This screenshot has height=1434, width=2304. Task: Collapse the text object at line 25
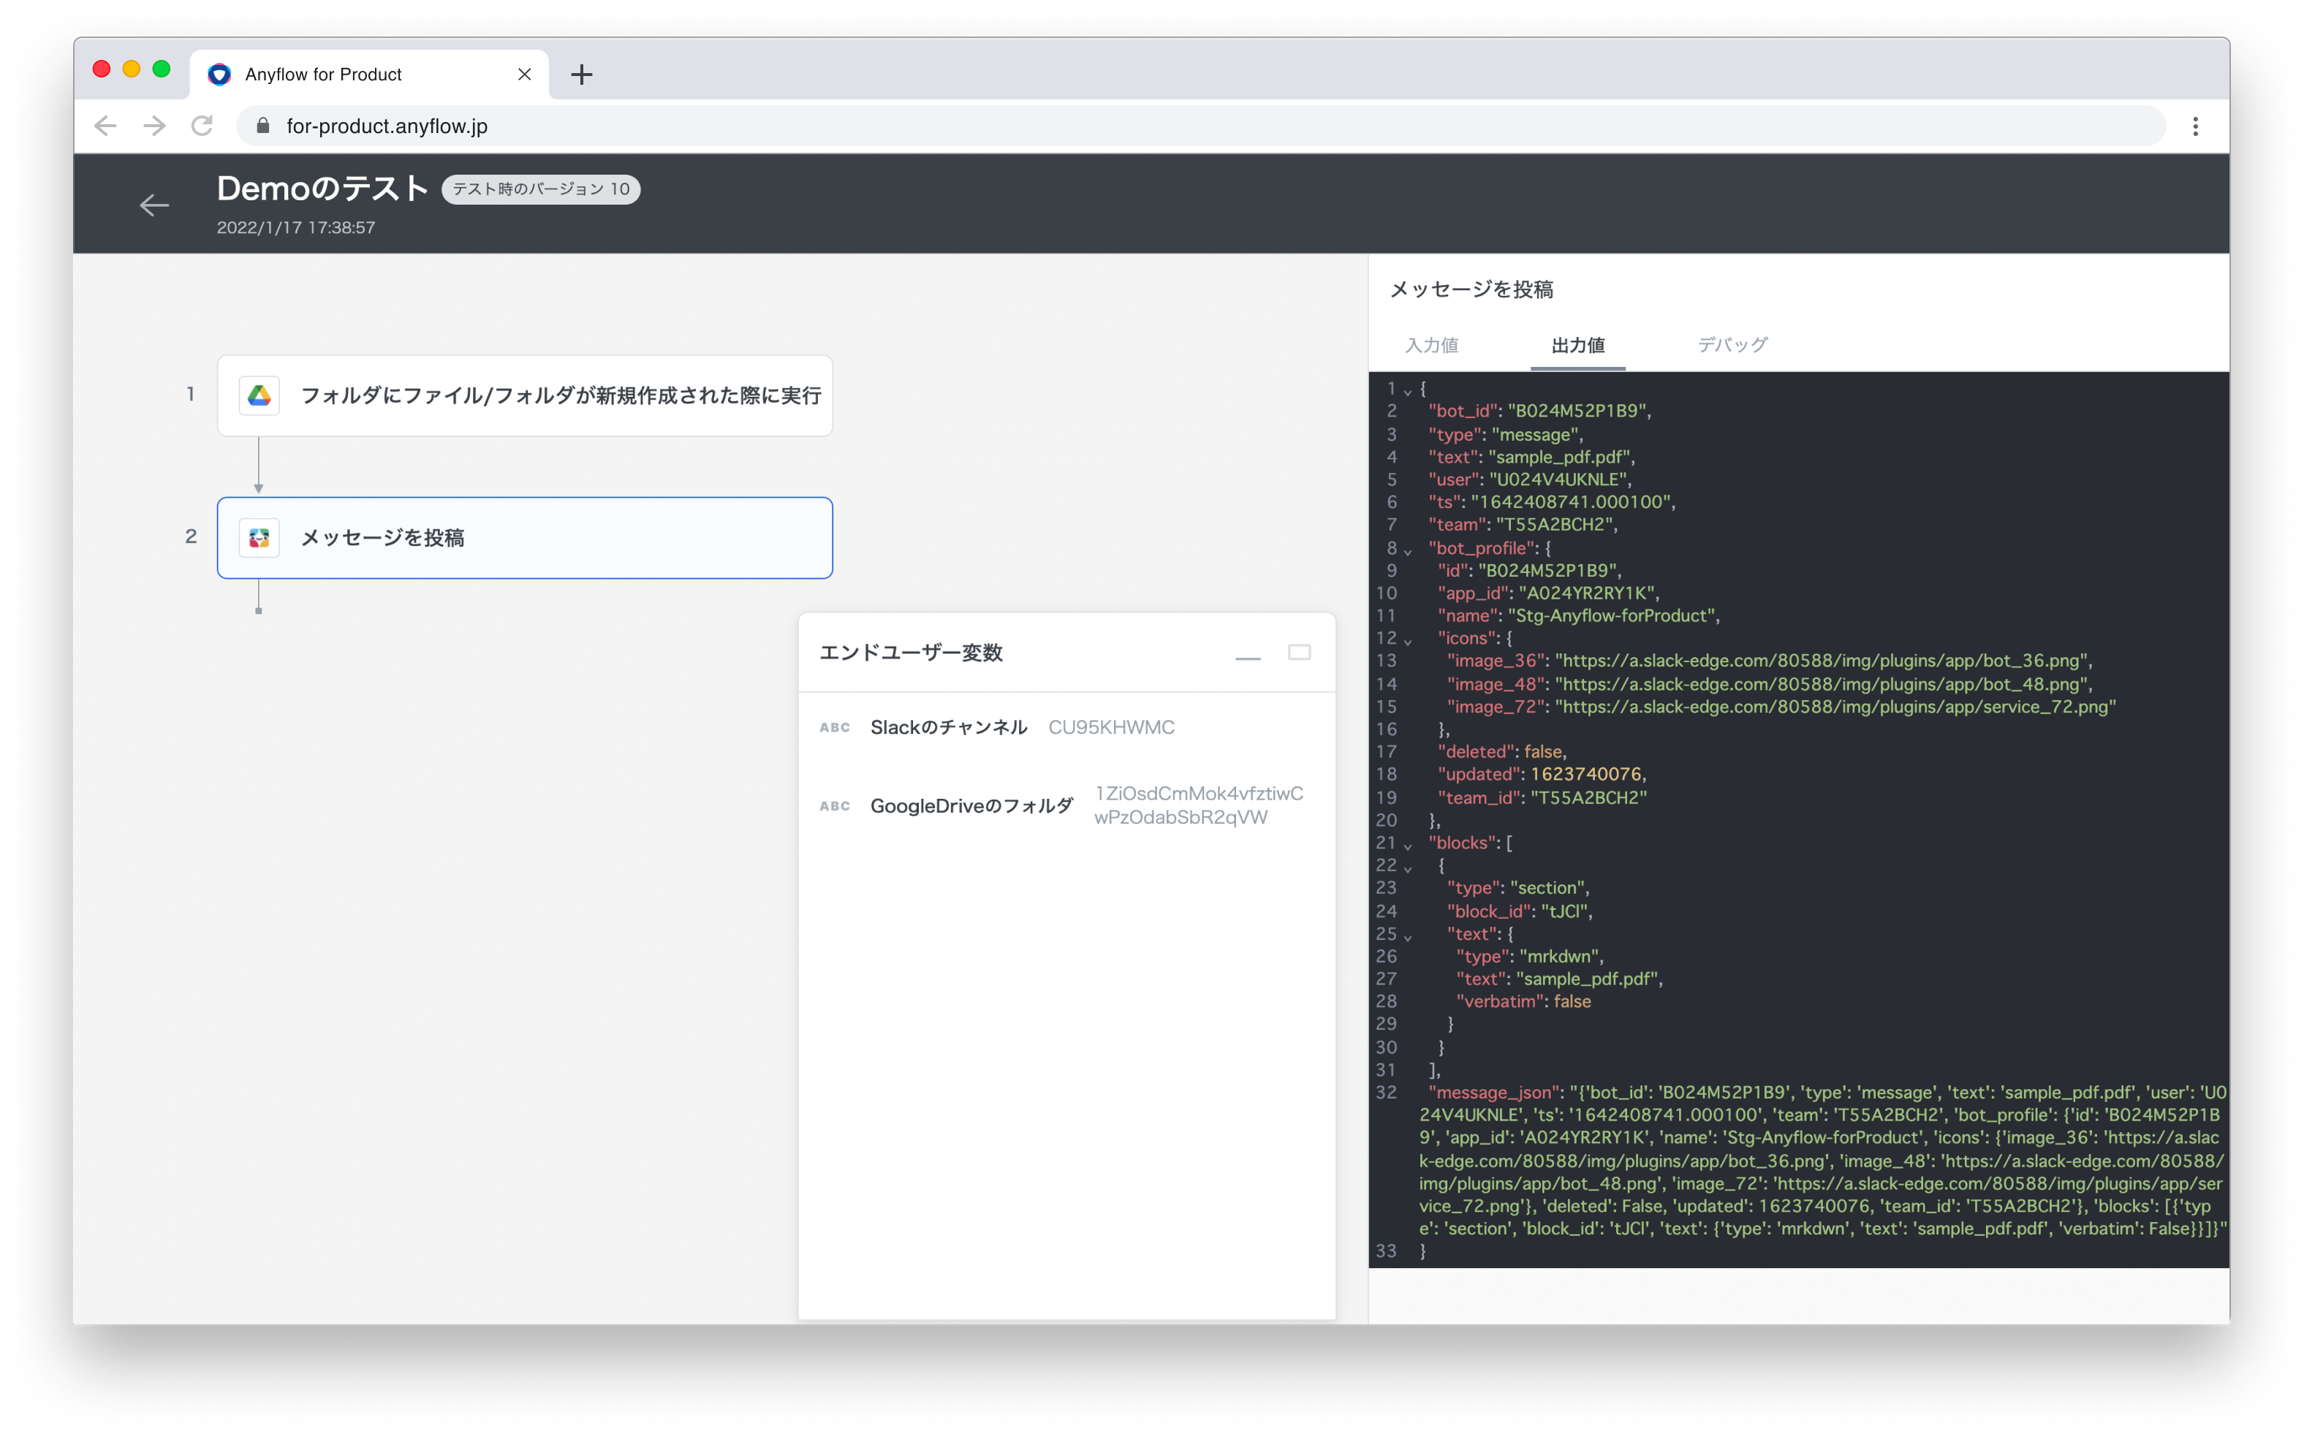coord(1408,937)
